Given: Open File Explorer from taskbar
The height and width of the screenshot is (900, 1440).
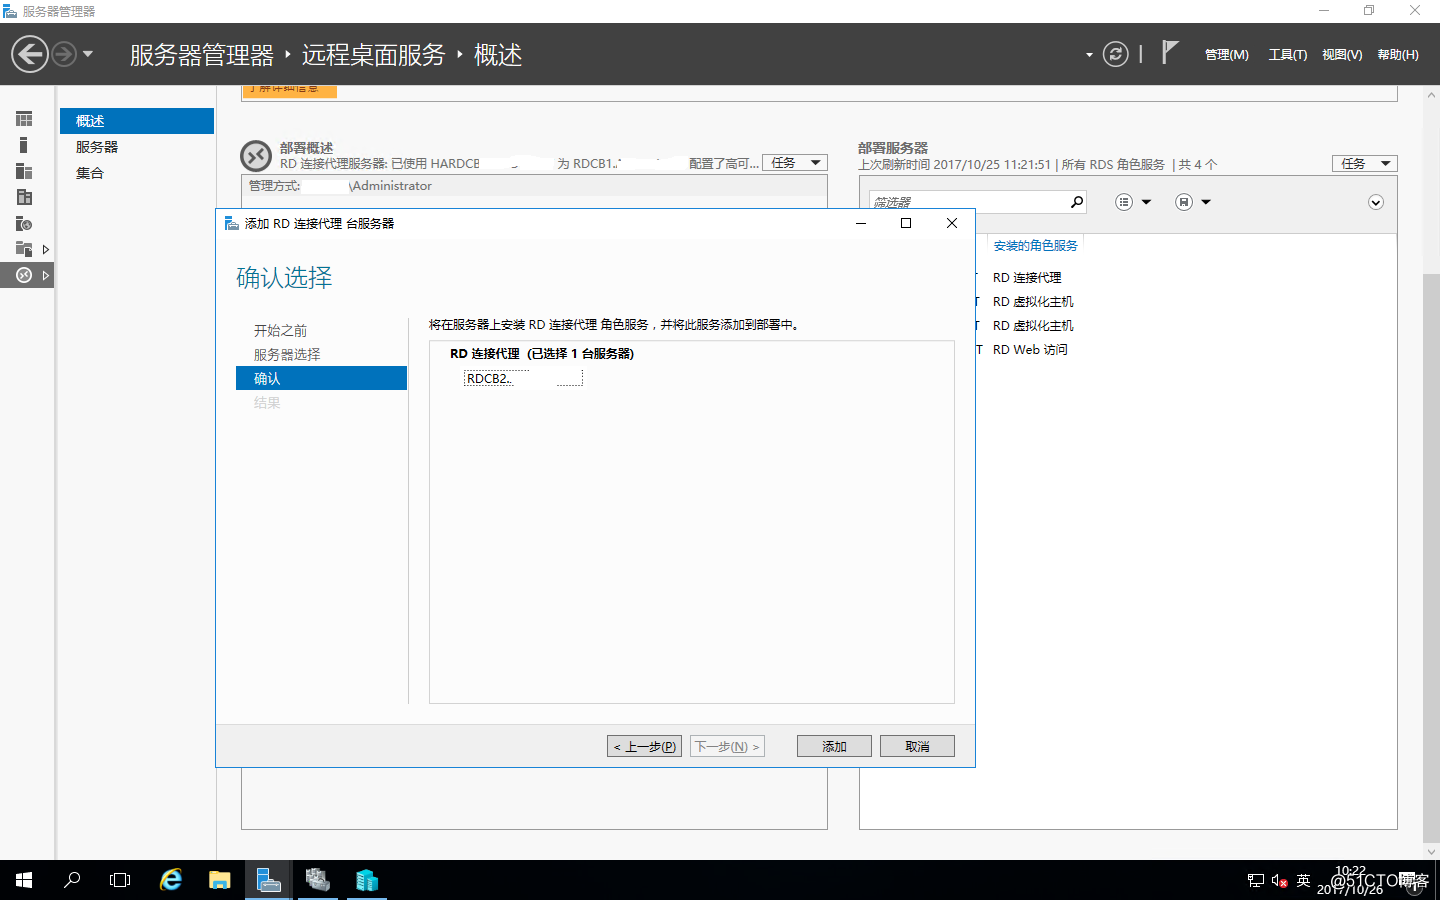Looking at the screenshot, I should click(x=220, y=880).
